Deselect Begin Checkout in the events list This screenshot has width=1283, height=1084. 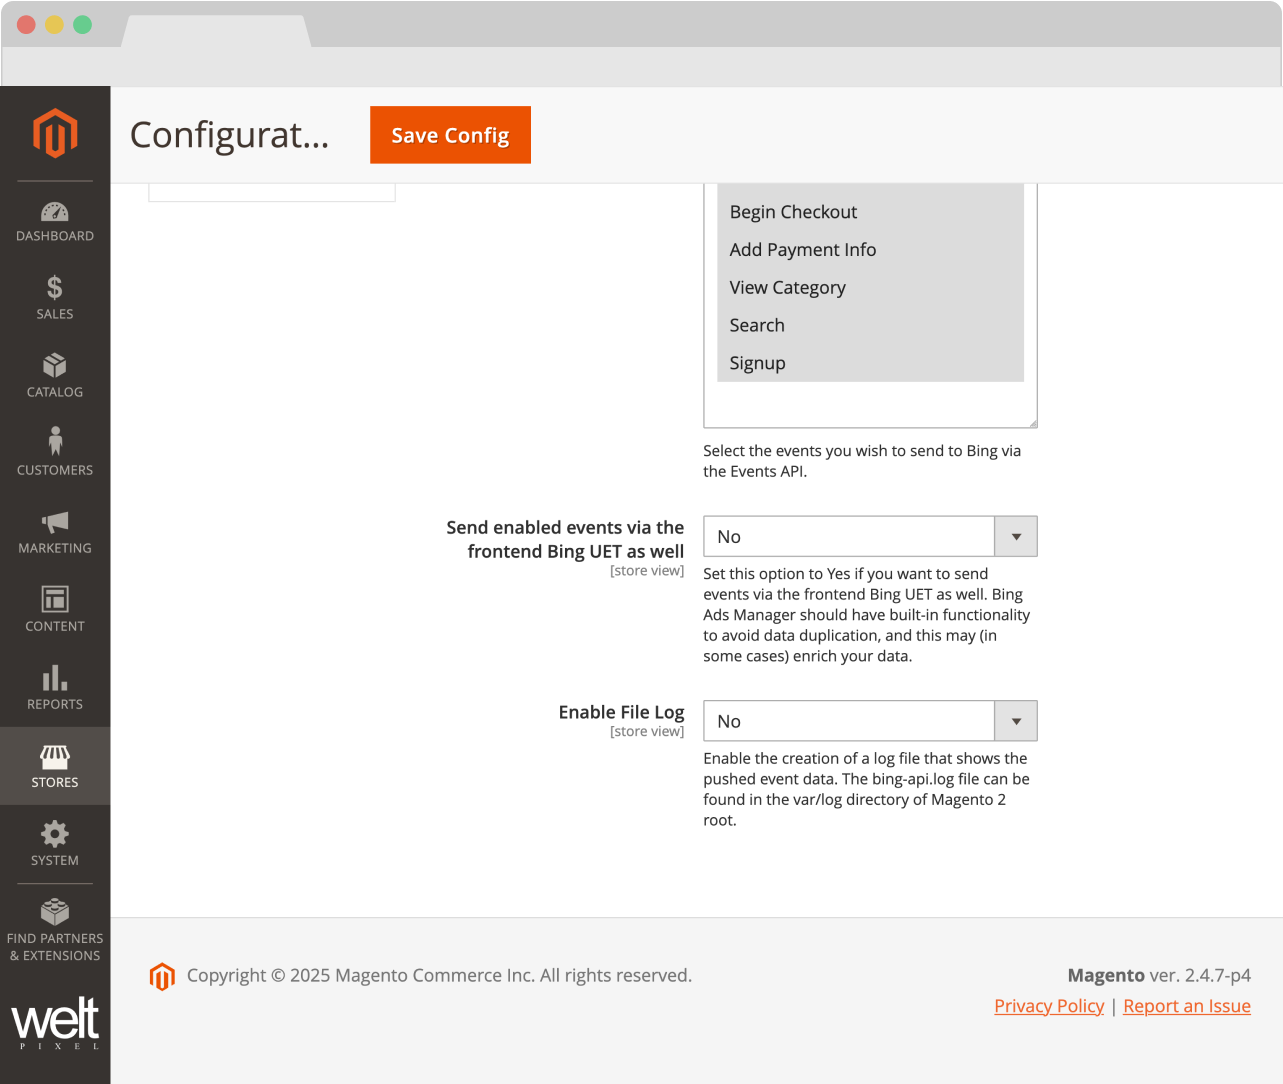tap(793, 211)
